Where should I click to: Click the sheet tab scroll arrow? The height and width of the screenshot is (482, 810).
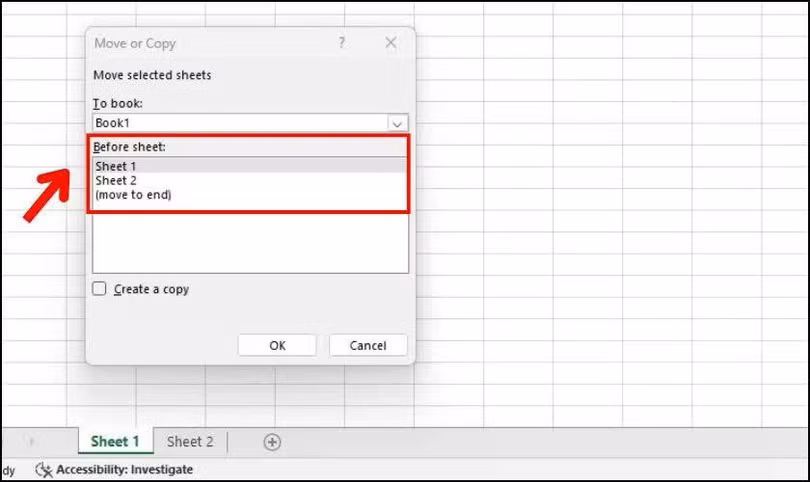32,442
